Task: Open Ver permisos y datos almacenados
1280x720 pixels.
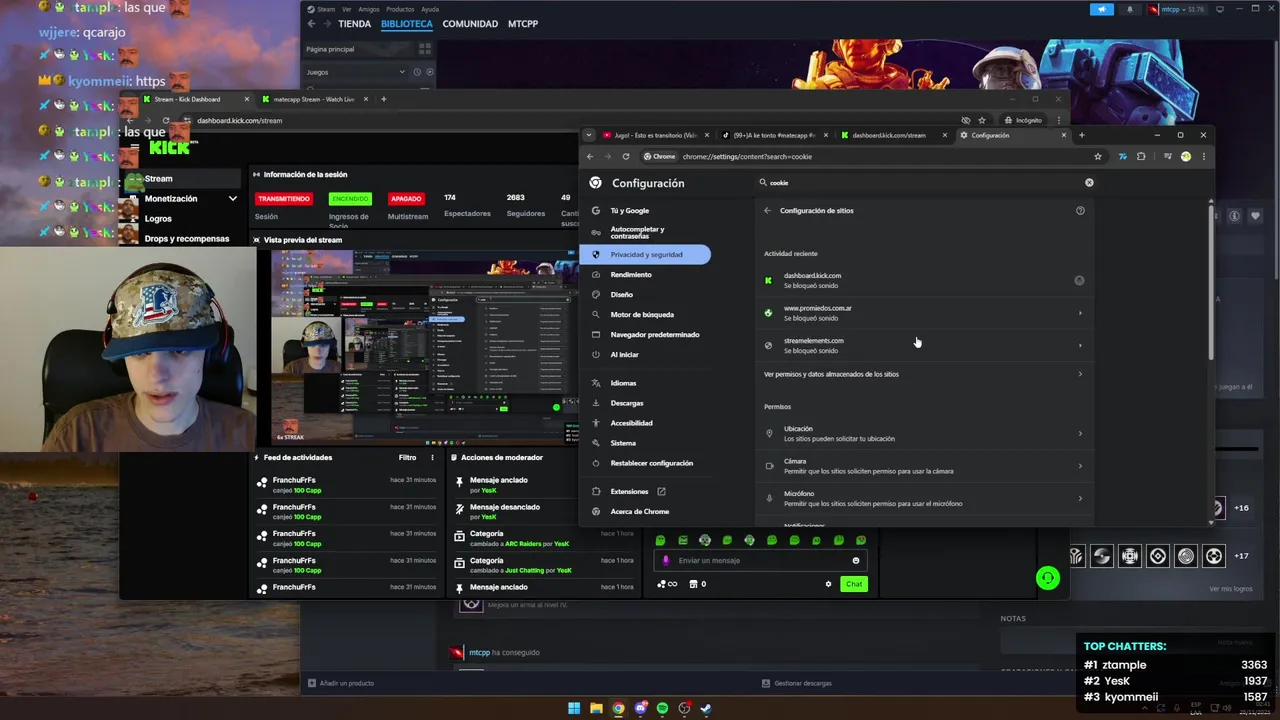Action: click(924, 374)
